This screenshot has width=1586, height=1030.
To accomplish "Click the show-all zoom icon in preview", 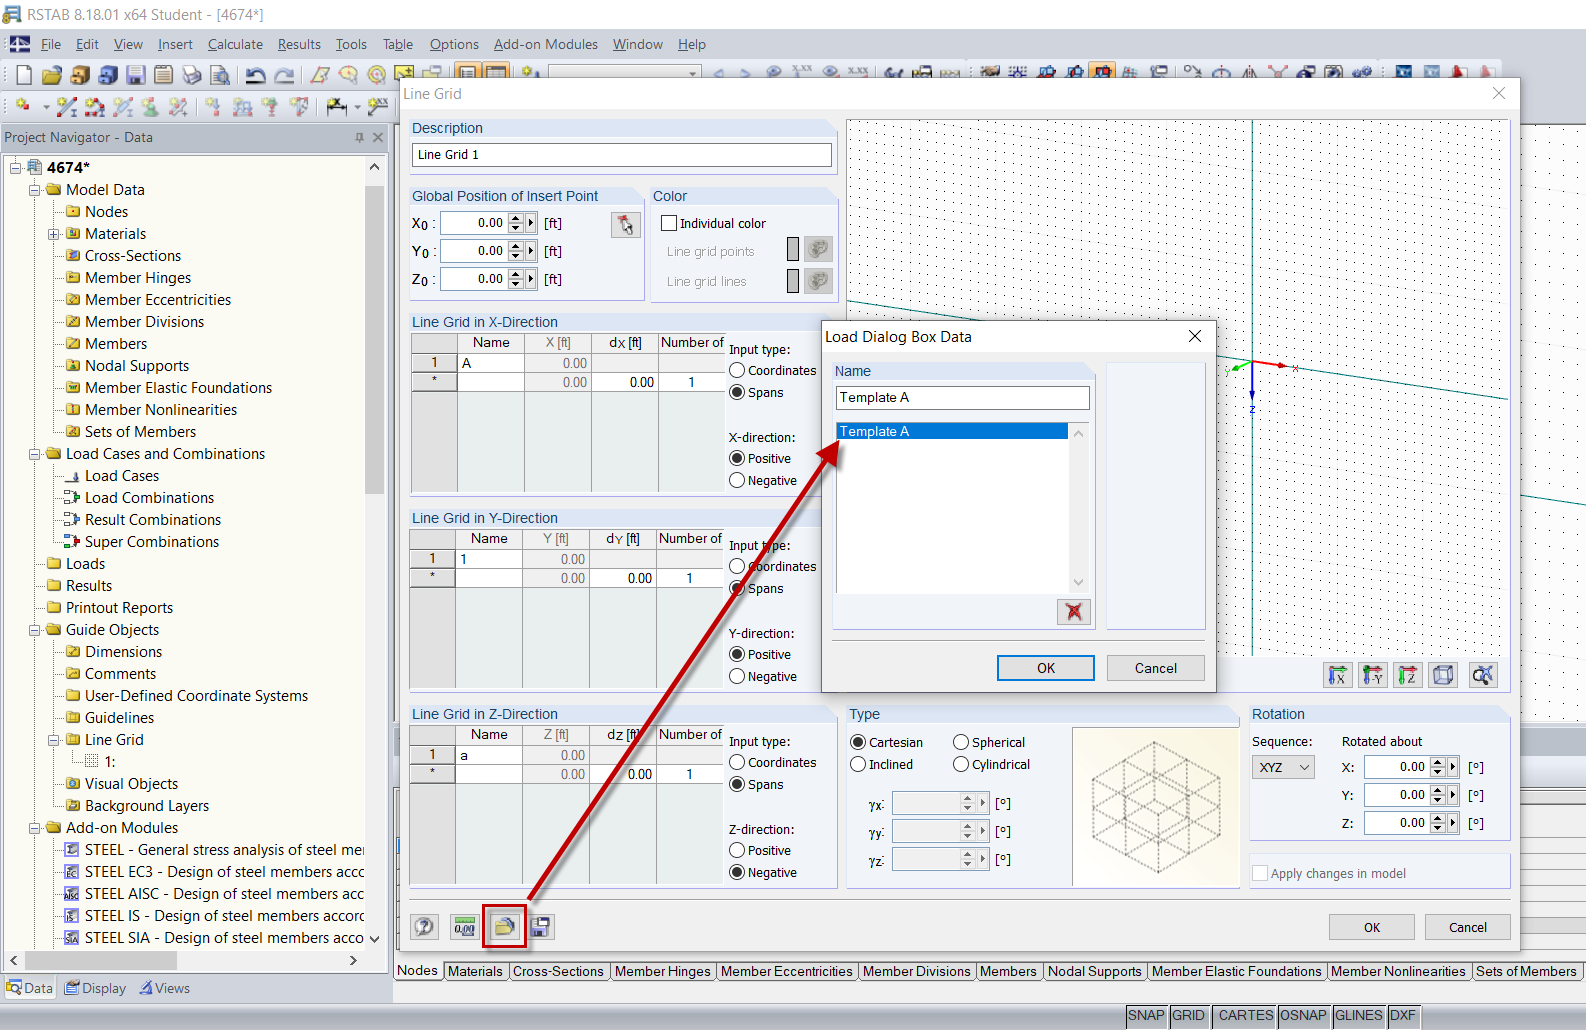I will (1483, 675).
